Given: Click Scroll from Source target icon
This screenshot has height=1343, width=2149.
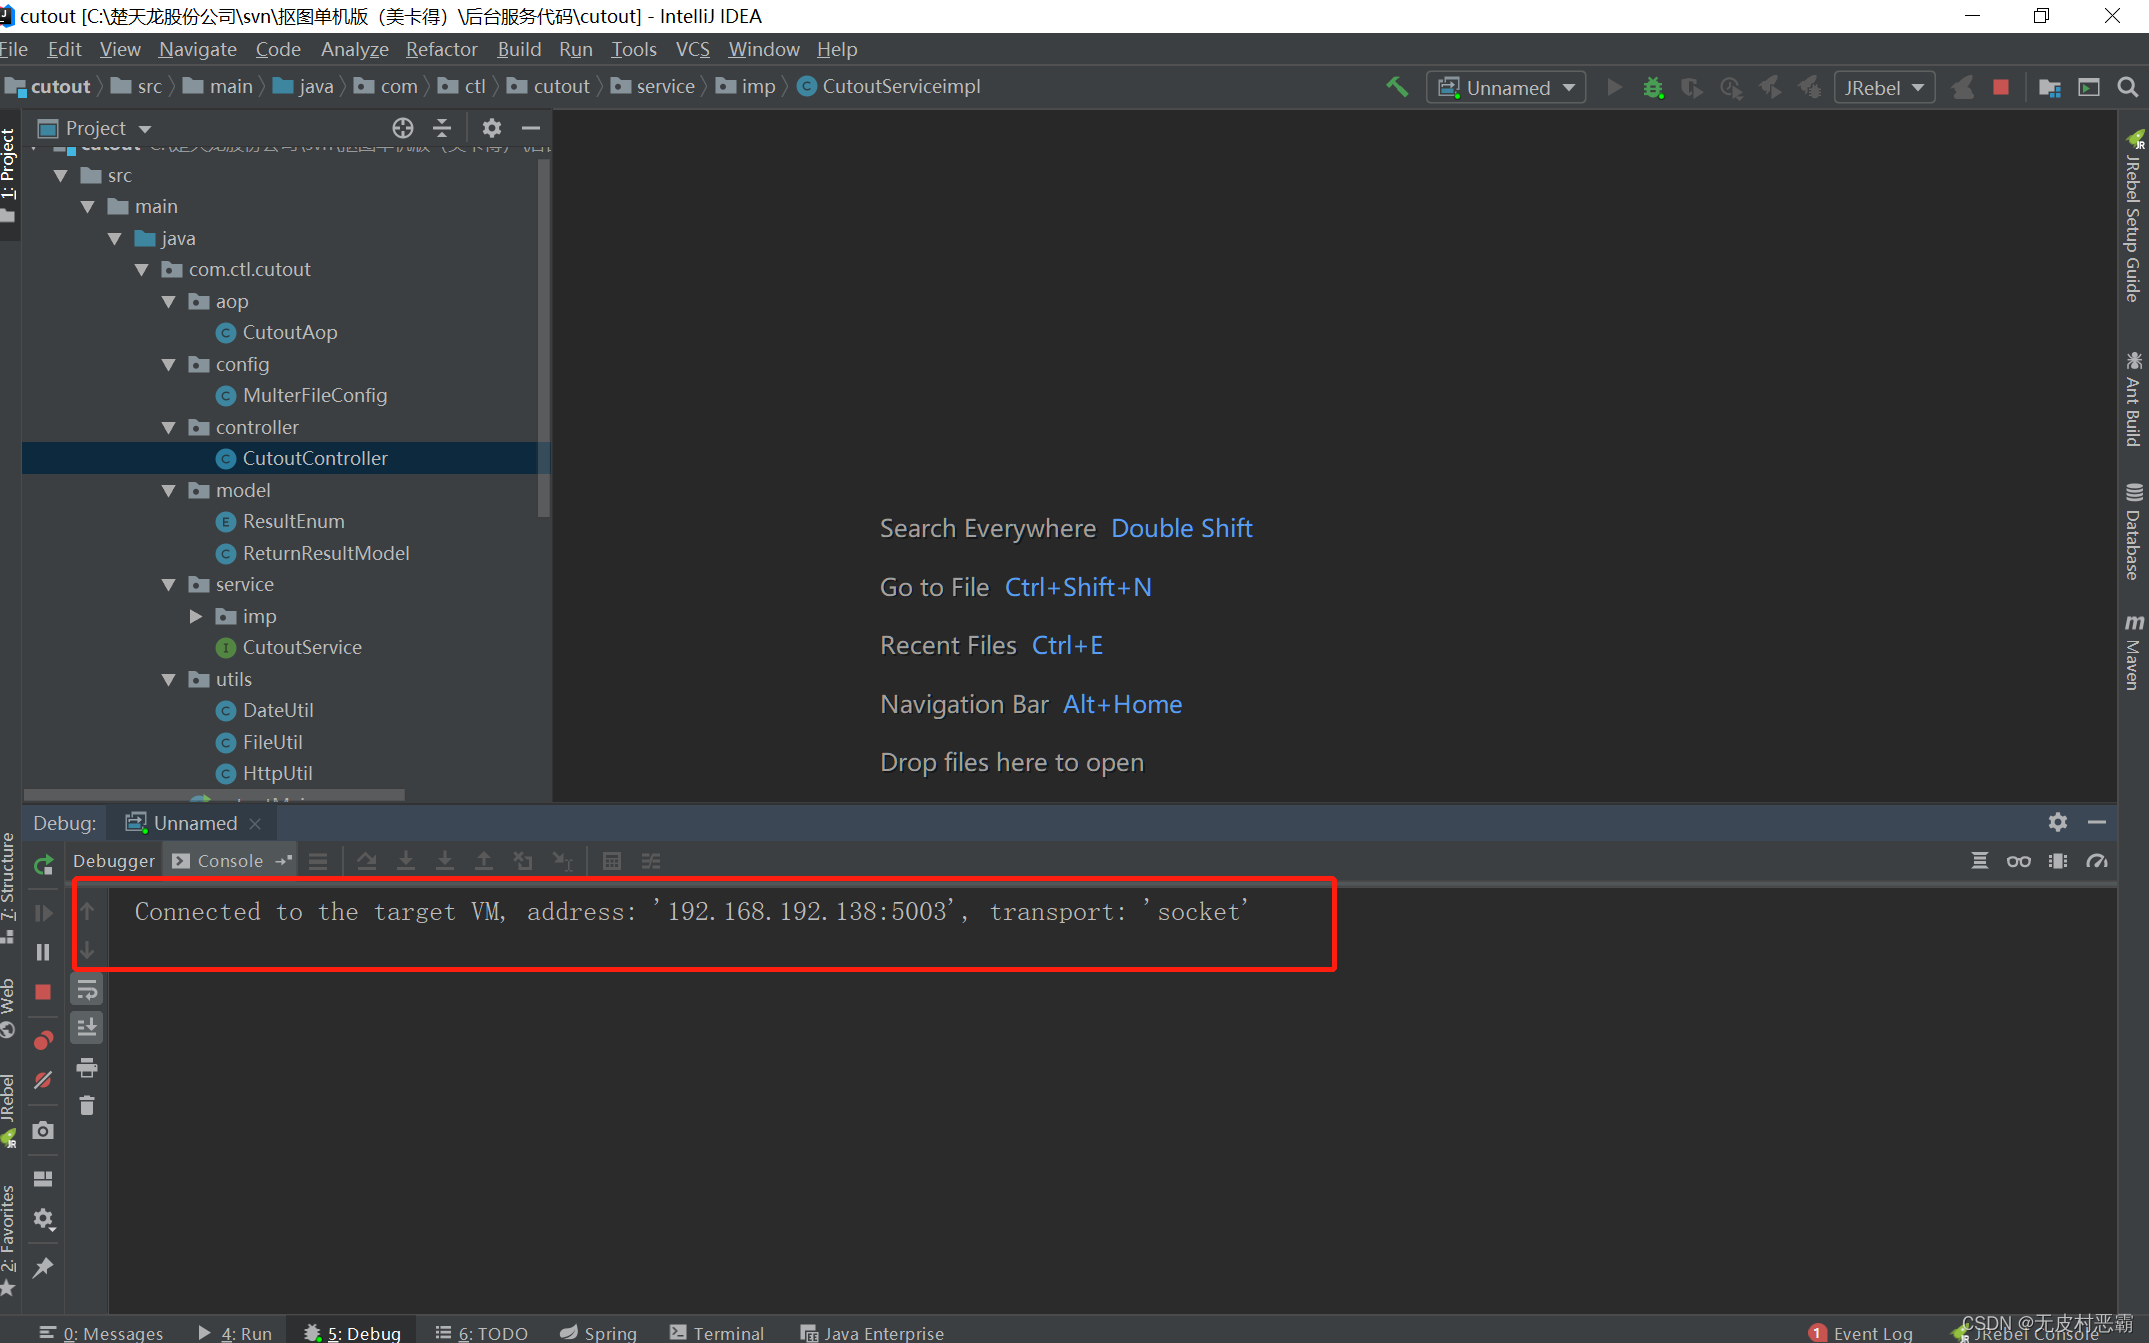Looking at the screenshot, I should 403,128.
